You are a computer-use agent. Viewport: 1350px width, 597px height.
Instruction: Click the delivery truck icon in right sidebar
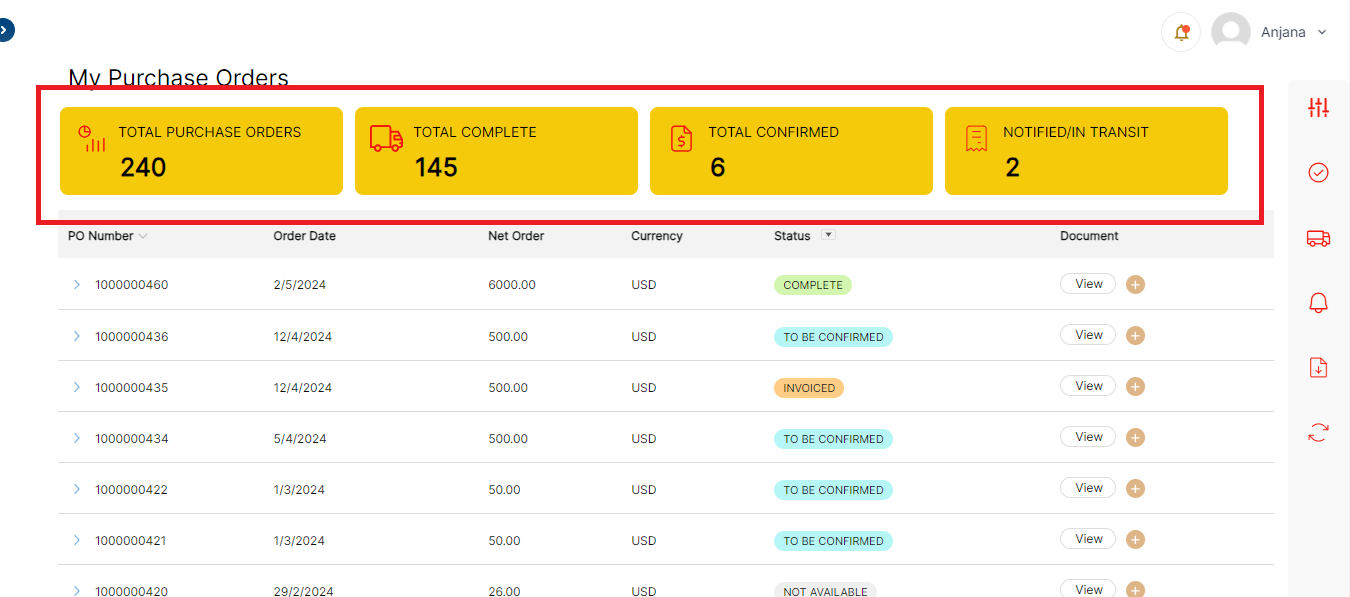(x=1318, y=238)
